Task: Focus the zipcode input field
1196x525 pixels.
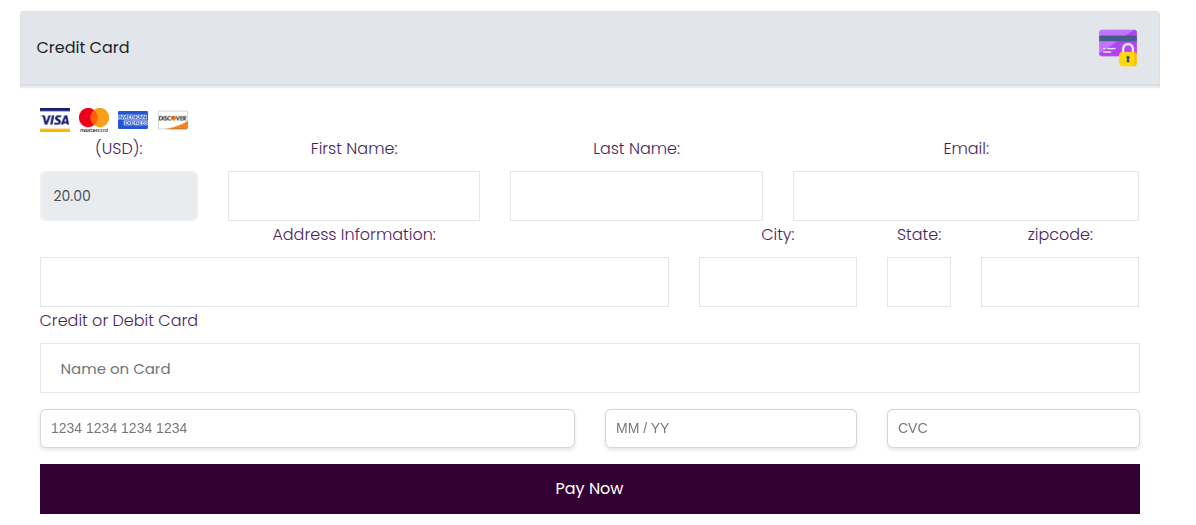Action: click(x=1060, y=282)
